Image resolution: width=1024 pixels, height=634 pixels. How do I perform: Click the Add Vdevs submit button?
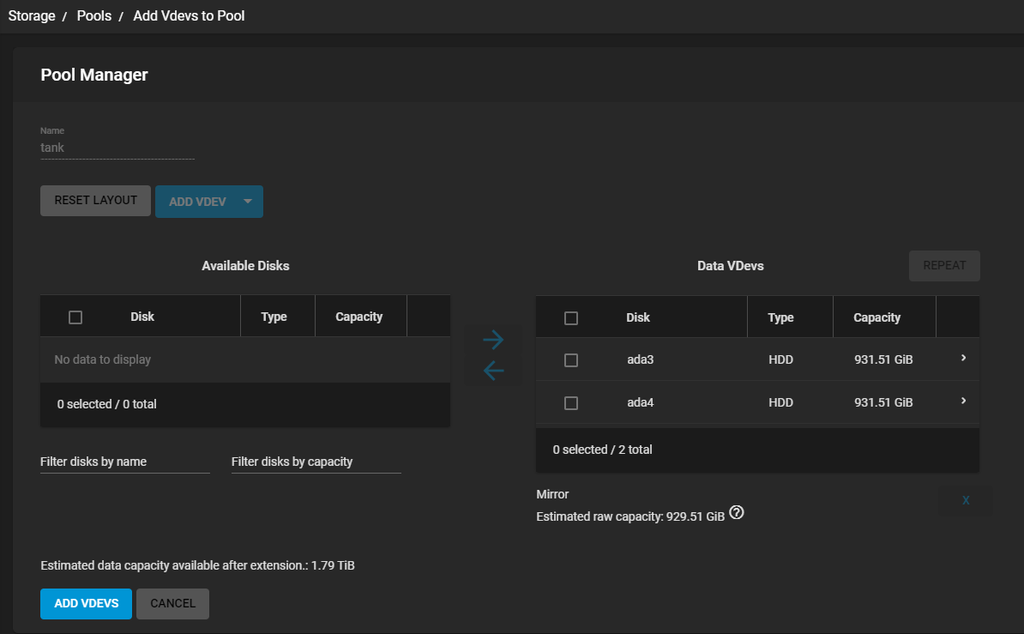(x=86, y=603)
